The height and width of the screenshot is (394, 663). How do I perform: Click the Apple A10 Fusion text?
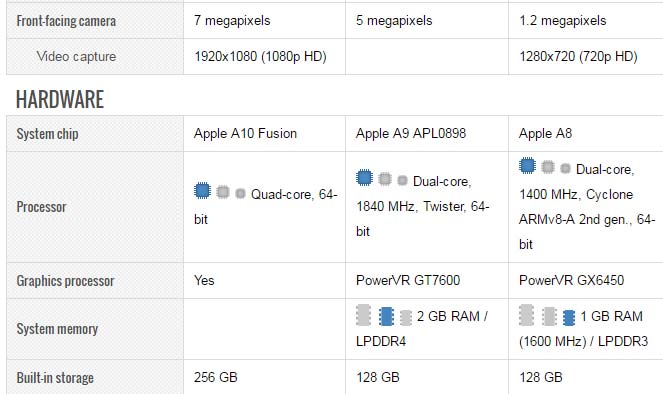245,134
